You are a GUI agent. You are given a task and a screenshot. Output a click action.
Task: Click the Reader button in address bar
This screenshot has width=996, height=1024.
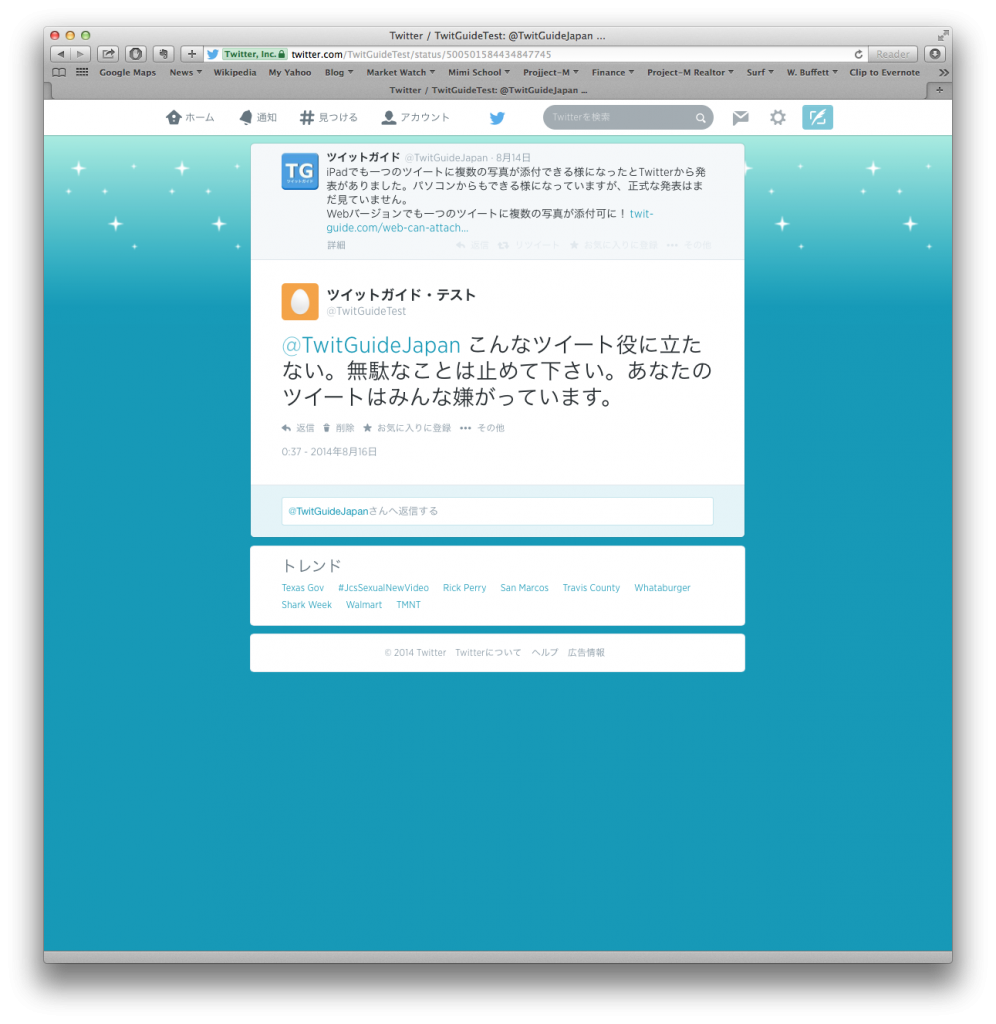point(892,54)
